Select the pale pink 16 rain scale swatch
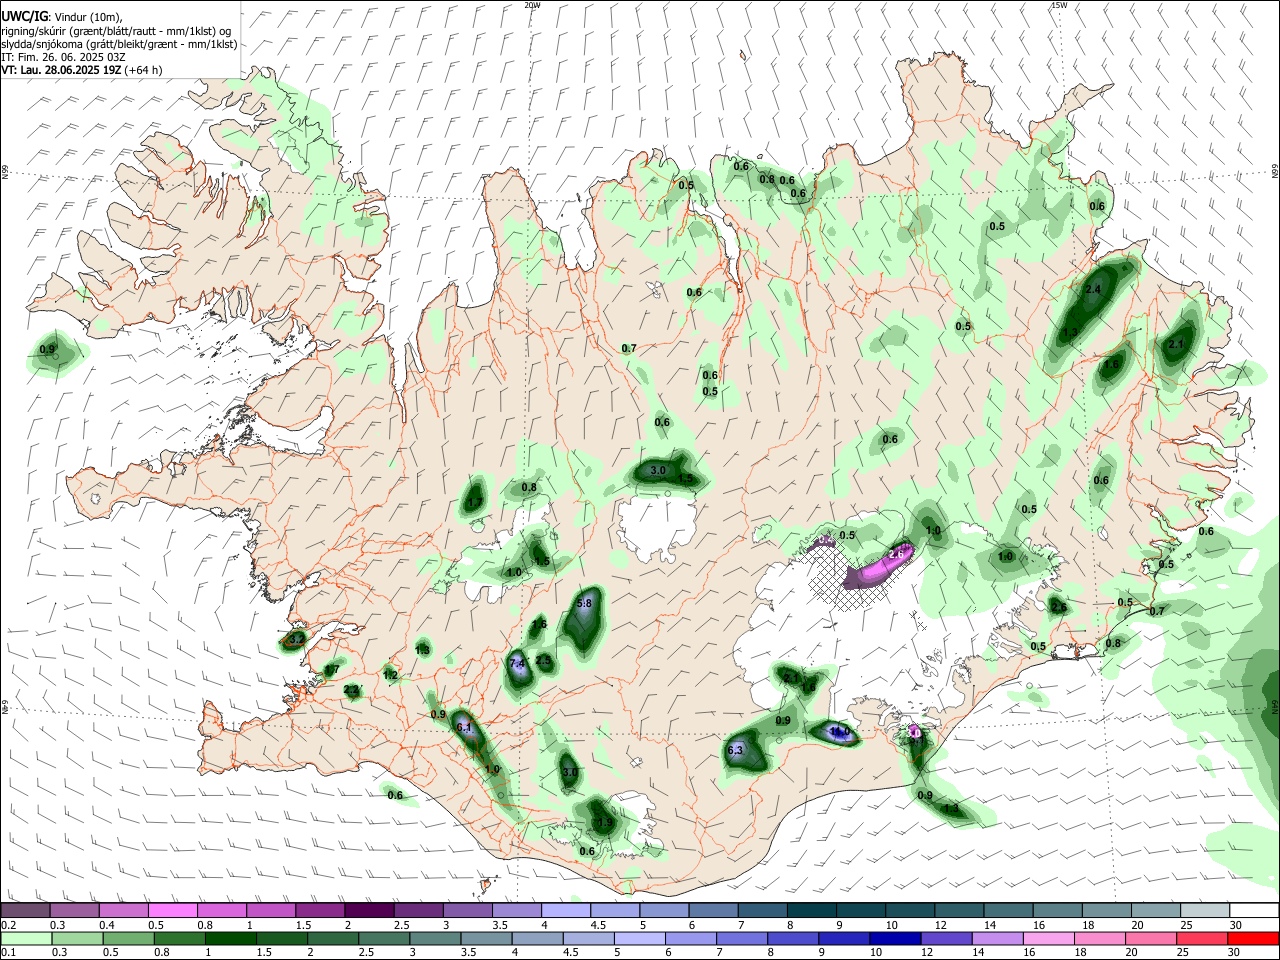Screen dimensions: 1280x960 pos(1048,938)
